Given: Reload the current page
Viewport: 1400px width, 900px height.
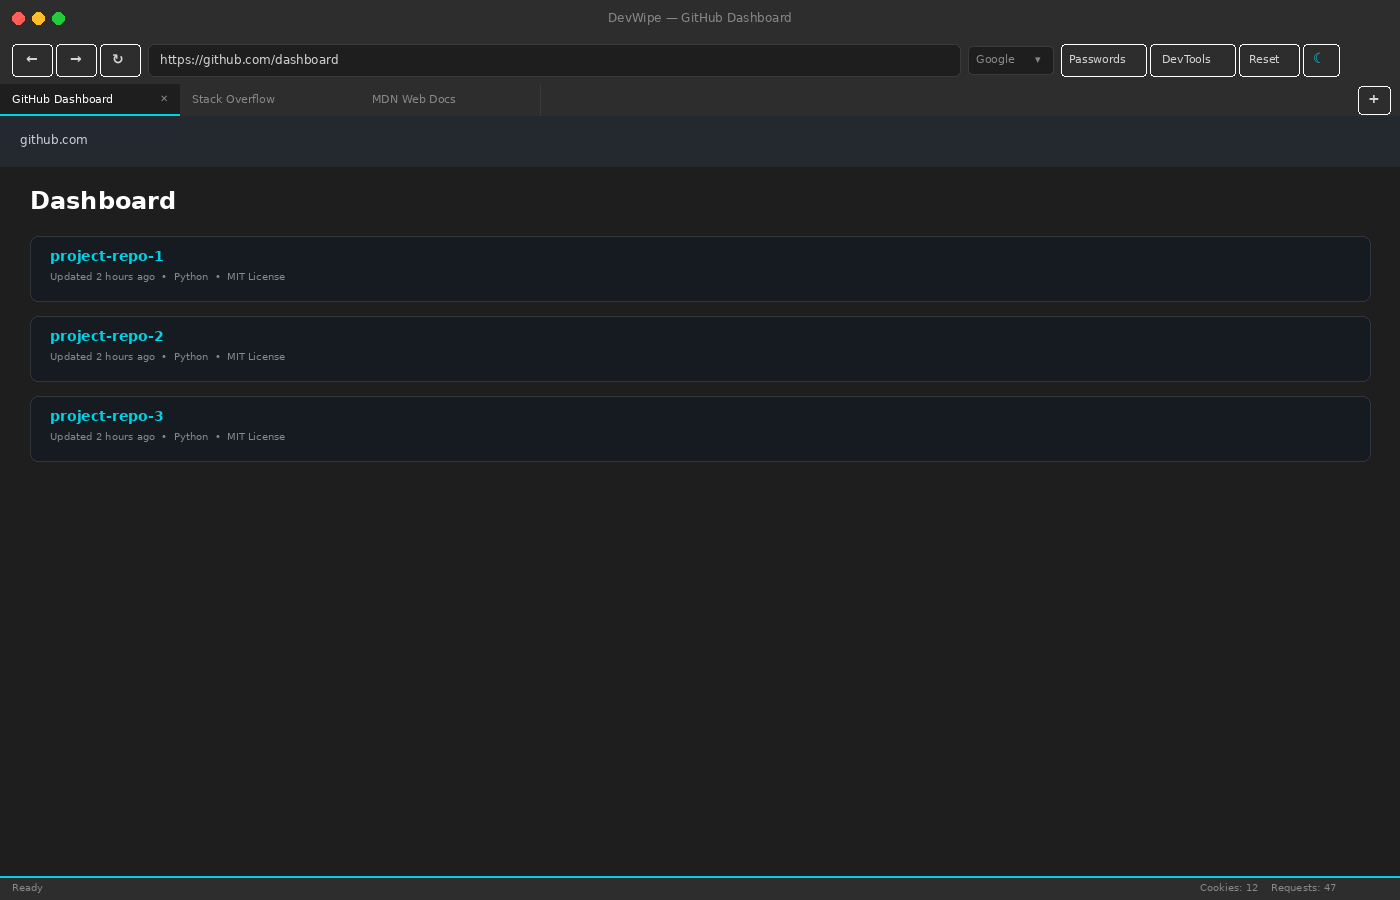Looking at the screenshot, I should tap(120, 60).
